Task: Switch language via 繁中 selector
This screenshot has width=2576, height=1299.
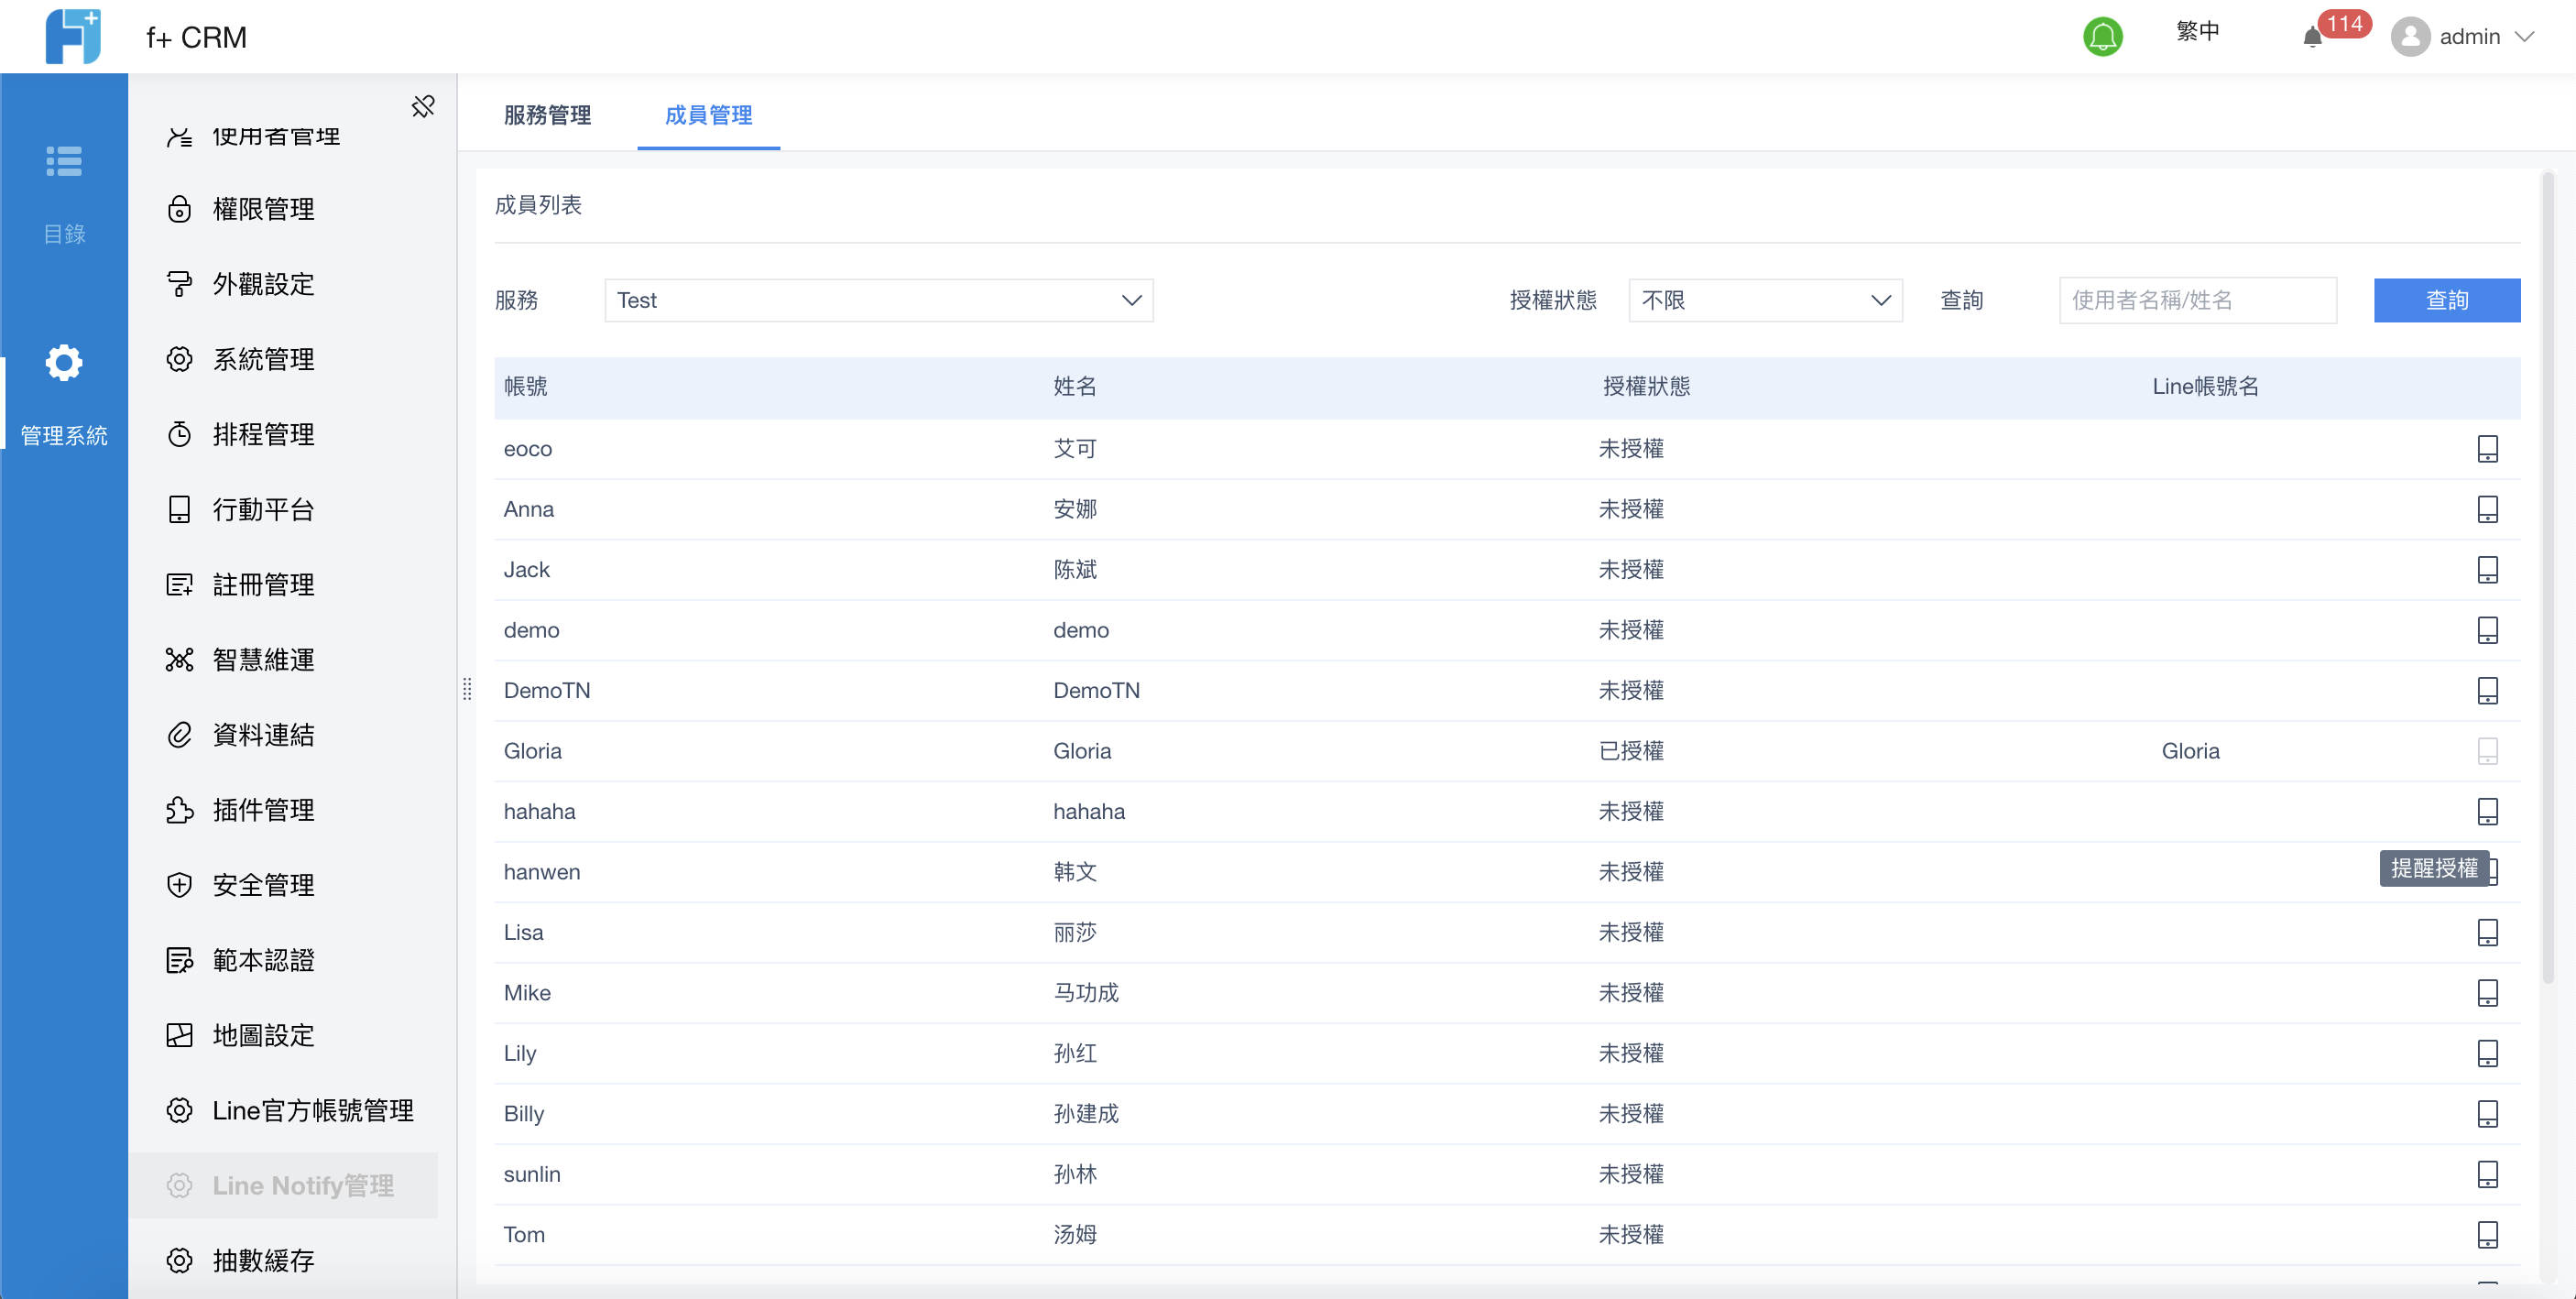Action: [2197, 32]
